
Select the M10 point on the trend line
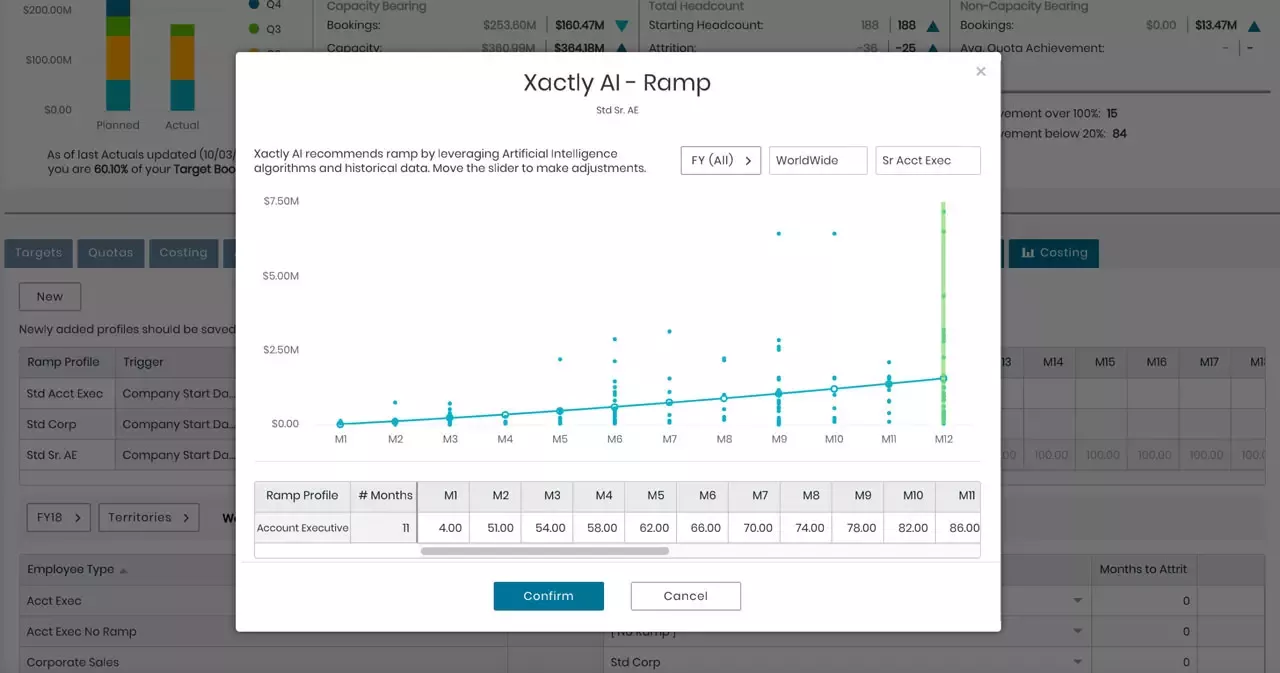tap(834, 389)
